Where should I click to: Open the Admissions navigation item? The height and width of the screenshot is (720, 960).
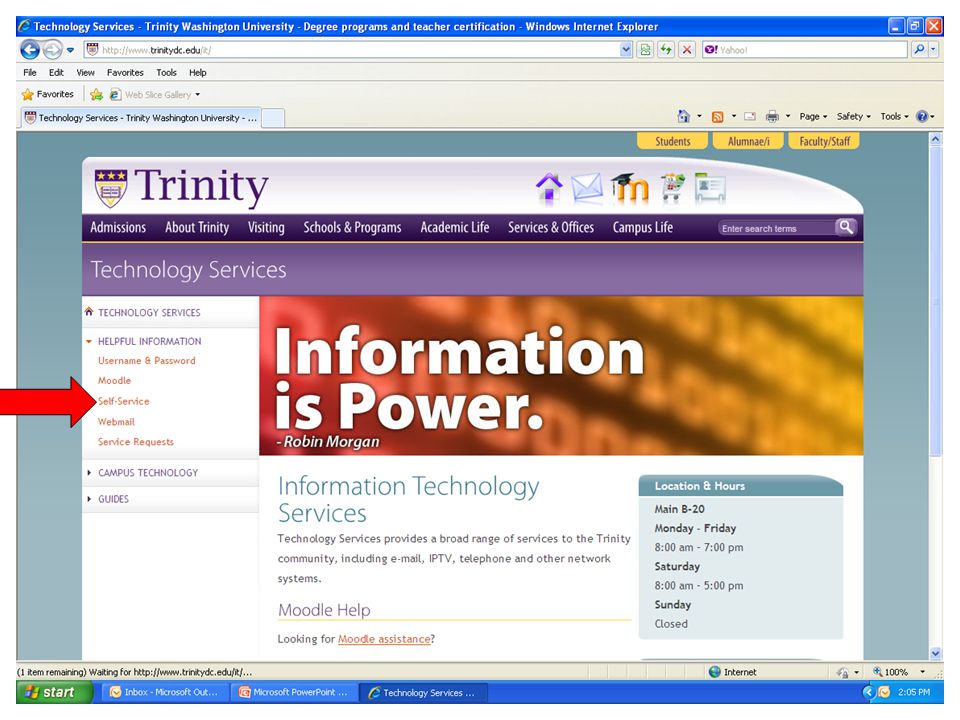[x=118, y=227]
